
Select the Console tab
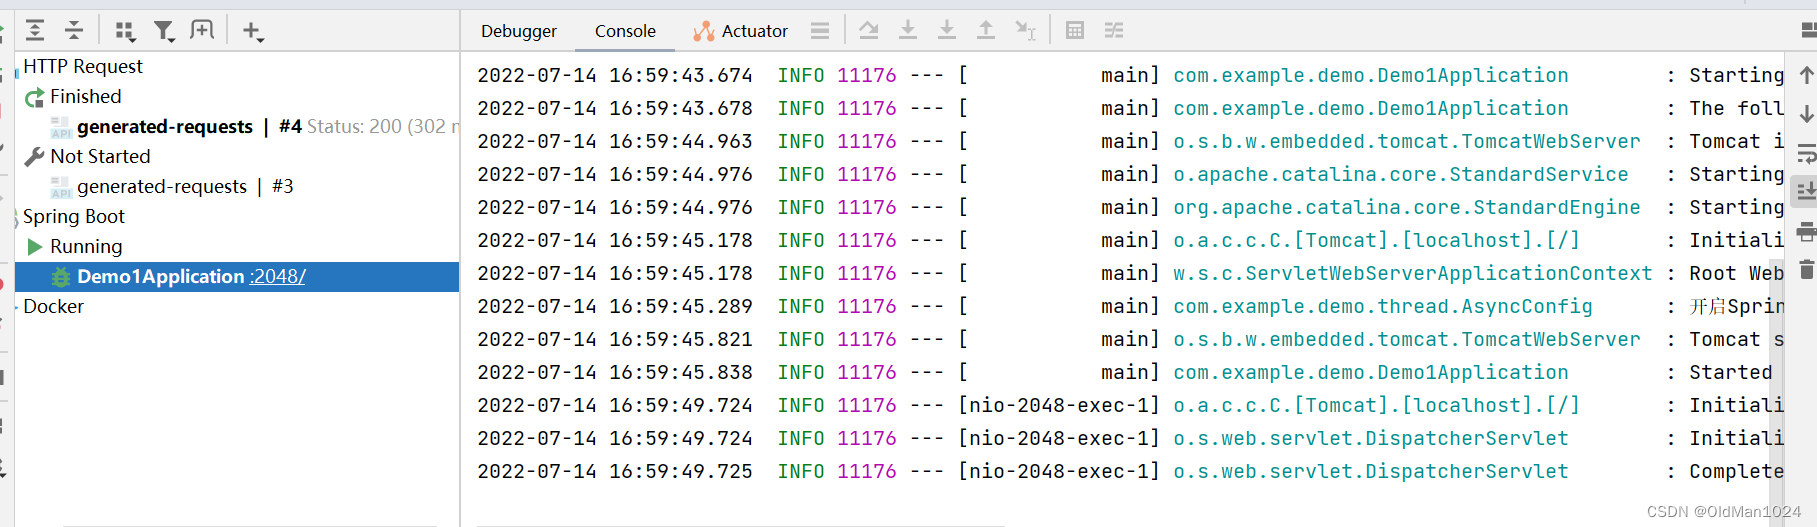(x=625, y=31)
